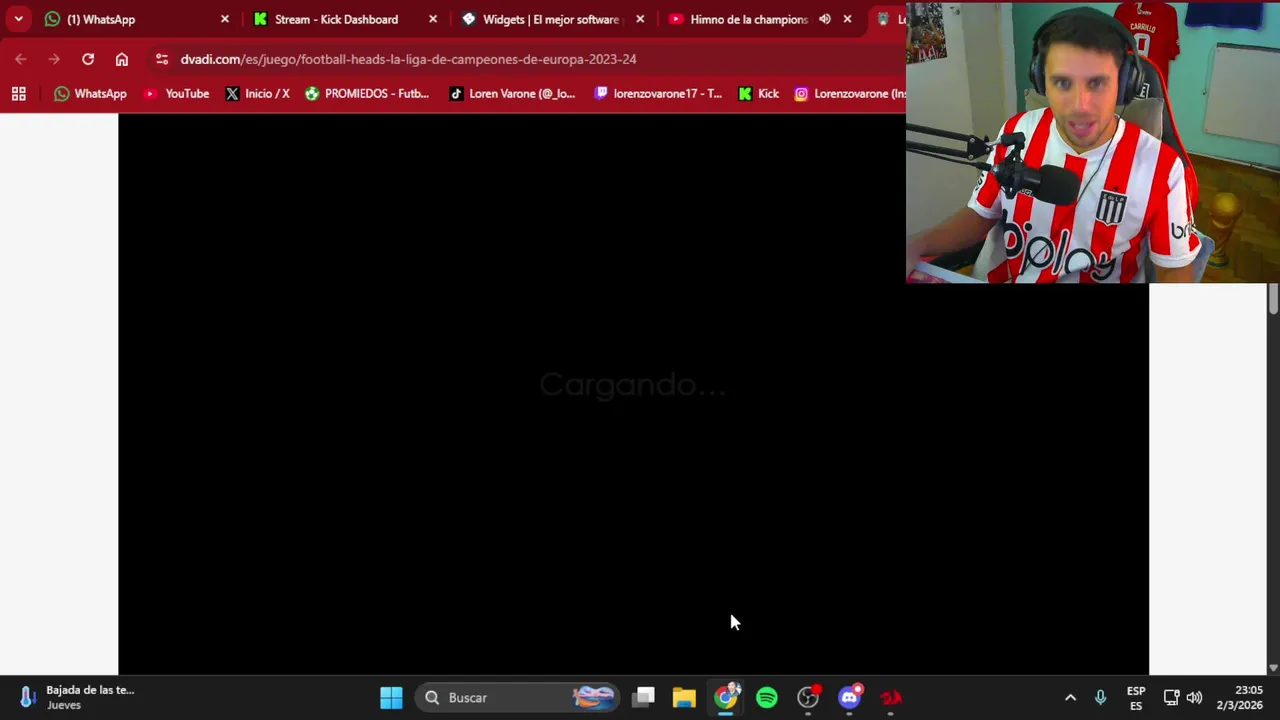Image resolution: width=1280 pixels, height=720 pixels.
Task: Open the Kick bookmark
Action: 758,94
